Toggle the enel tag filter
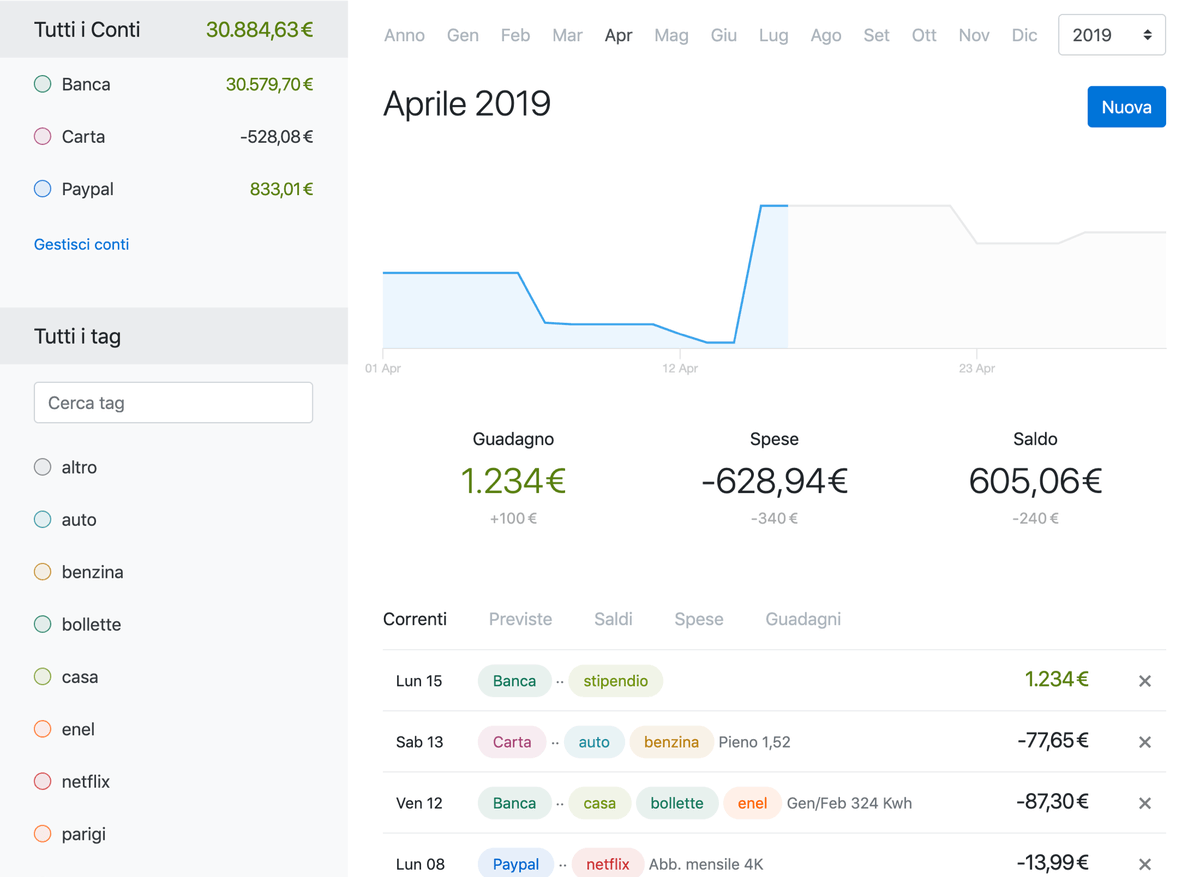Screen dimensions: 1200x877 (x=42, y=729)
